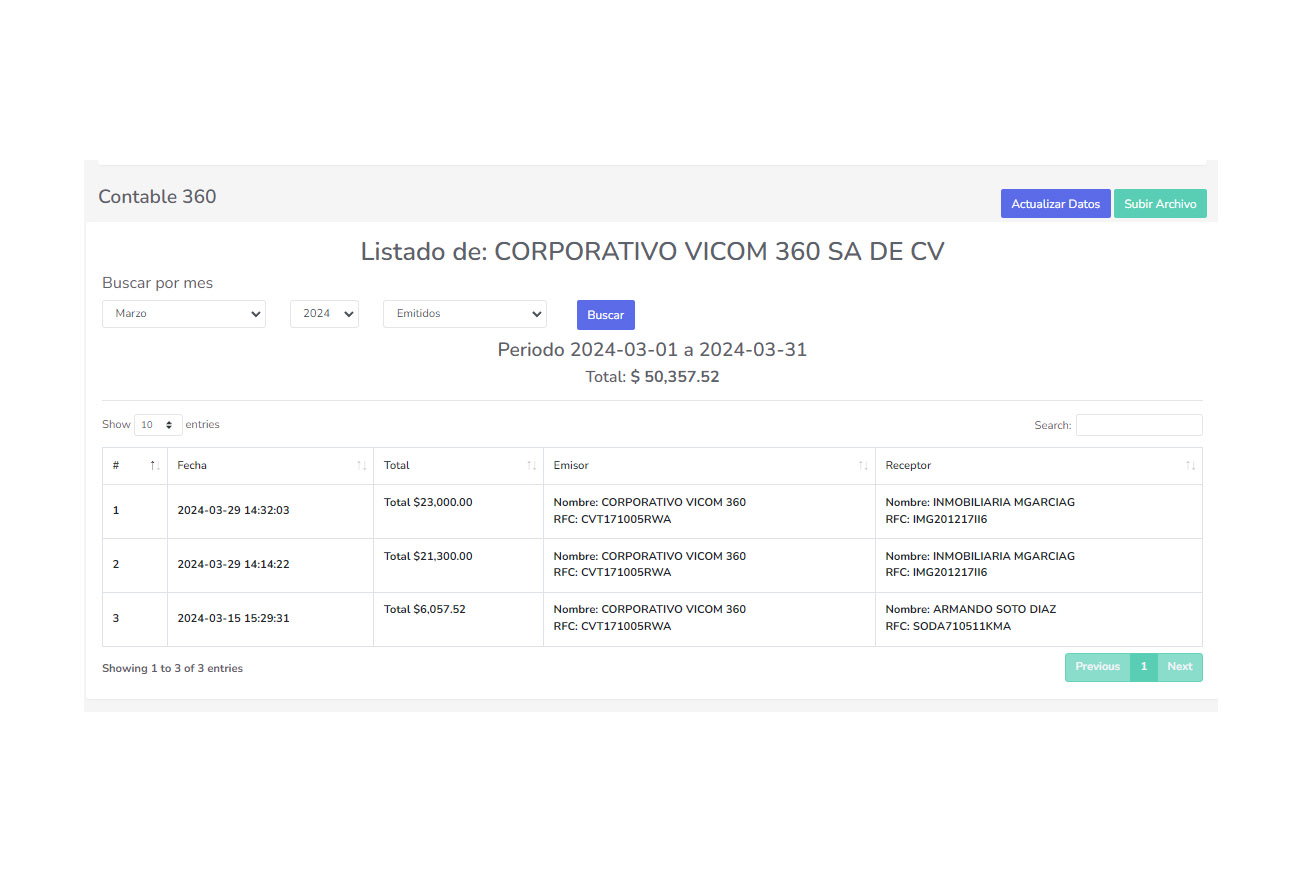Click the Subir Archivo button
1302x873 pixels.
pyautogui.click(x=1160, y=204)
